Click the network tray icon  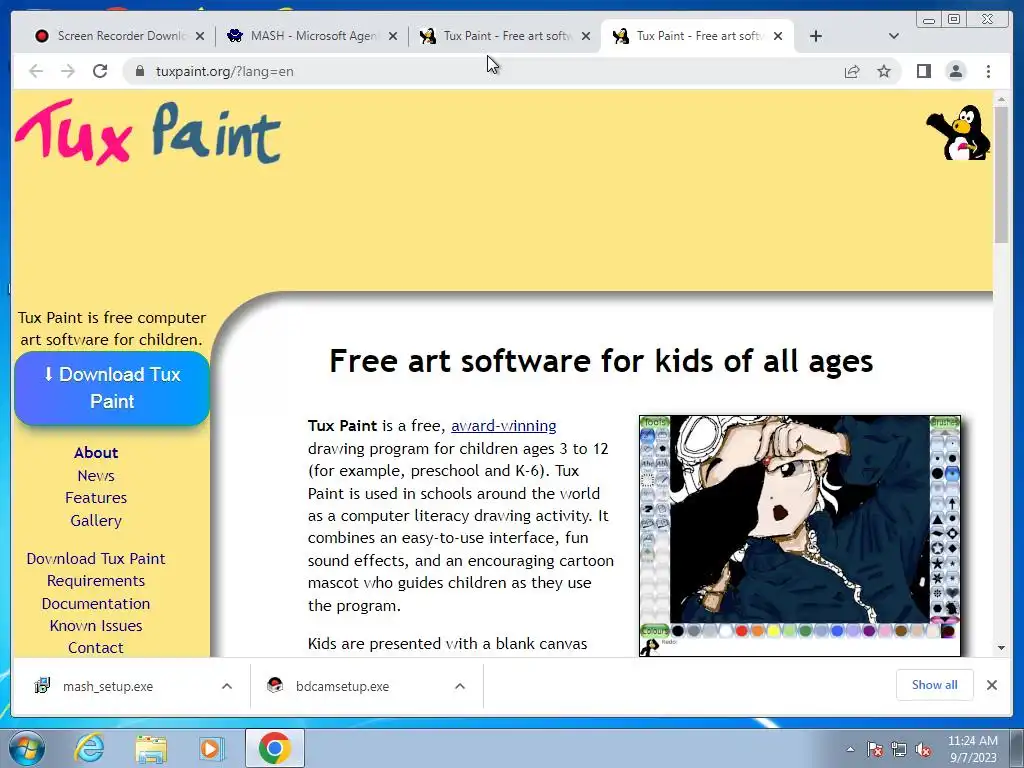(x=899, y=750)
